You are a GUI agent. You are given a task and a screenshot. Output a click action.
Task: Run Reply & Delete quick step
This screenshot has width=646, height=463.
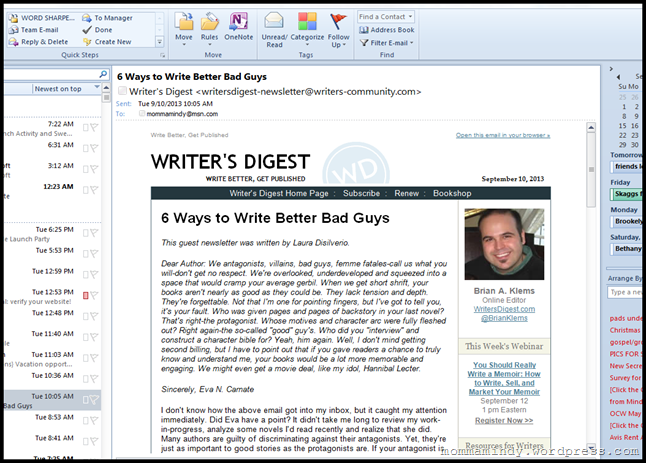[39, 42]
